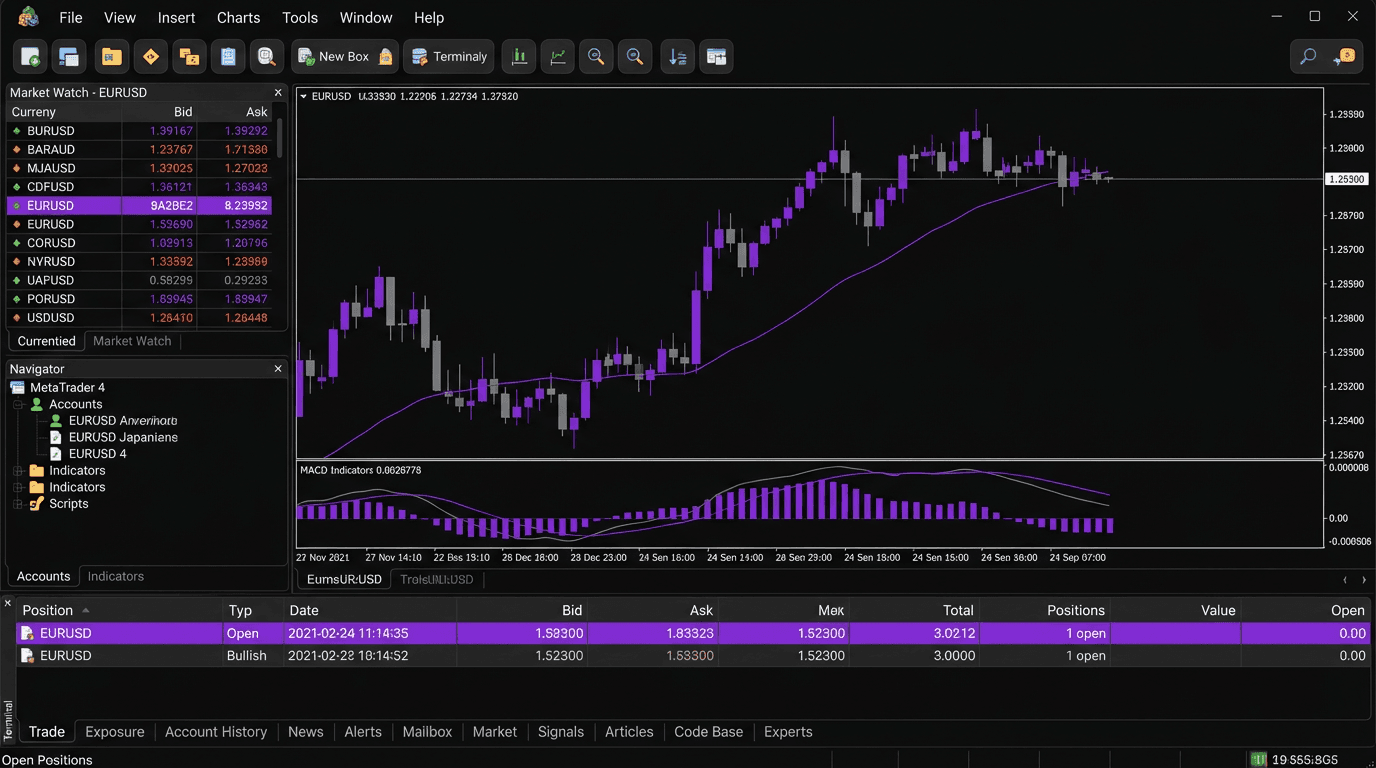Switch to Navigator Indicators tab
1376x768 pixels.
coord(116,576)
